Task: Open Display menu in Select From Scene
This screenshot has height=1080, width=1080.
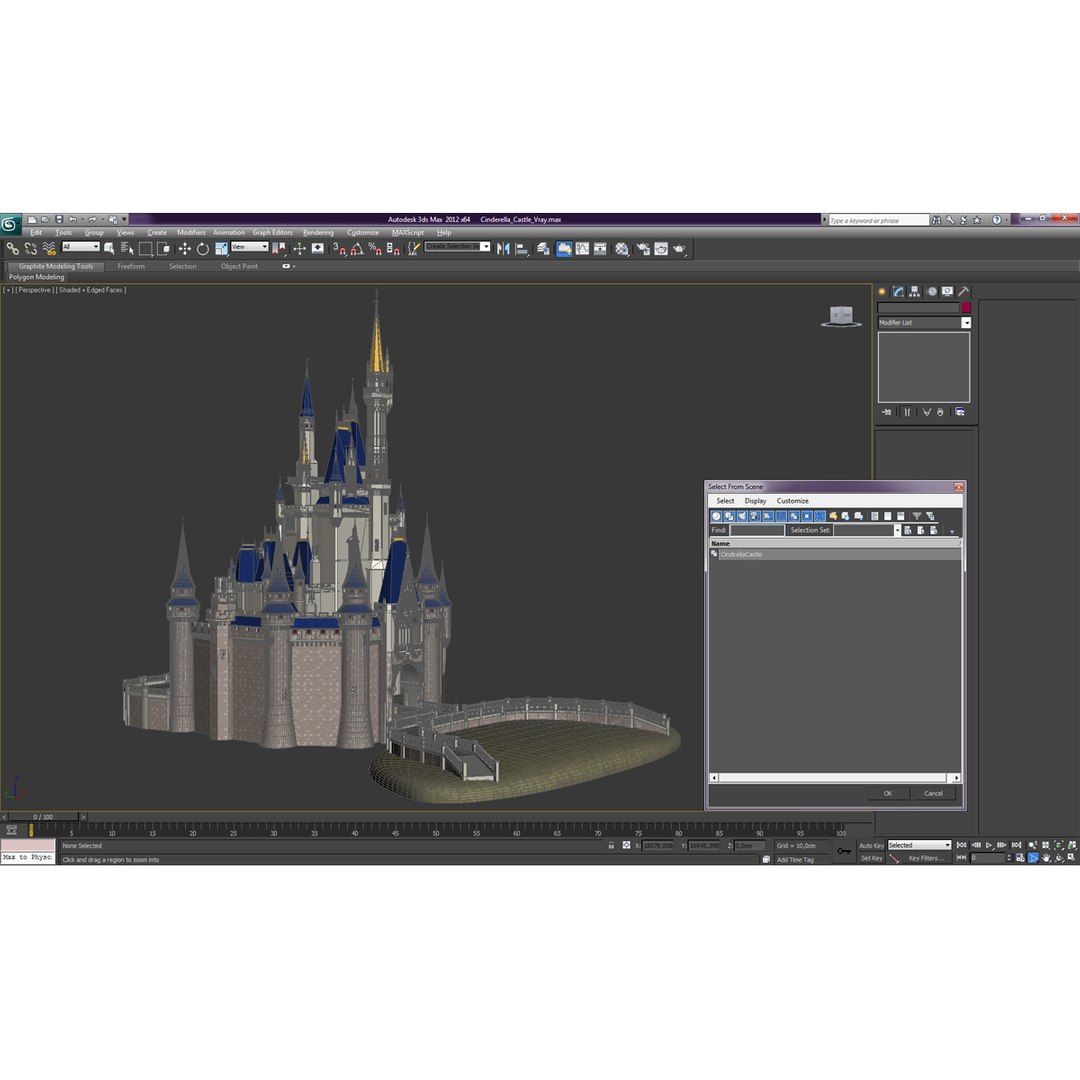Action: coord(755,501)
